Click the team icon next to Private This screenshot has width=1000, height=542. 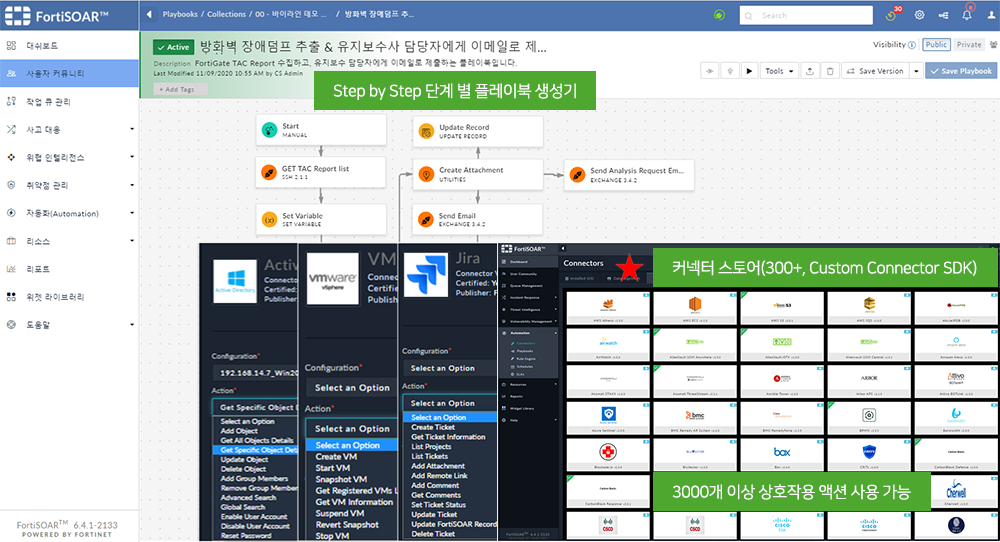coord(994,45)
